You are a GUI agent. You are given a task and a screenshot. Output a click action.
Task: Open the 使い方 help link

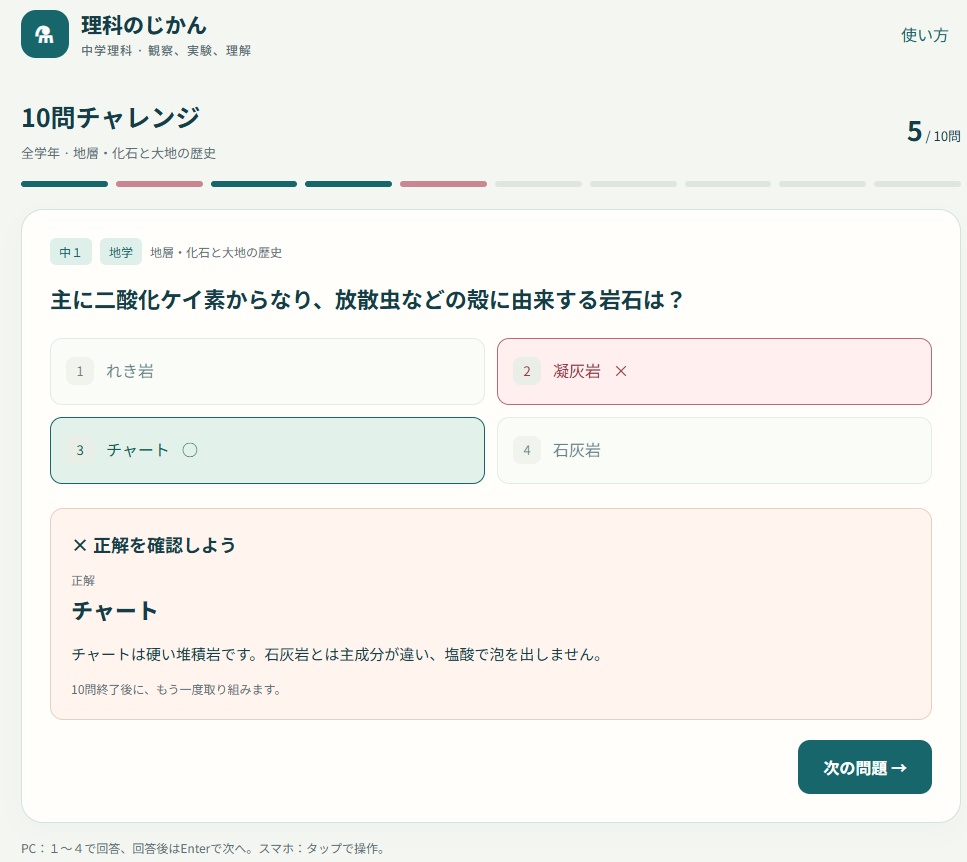coord(924,35)
